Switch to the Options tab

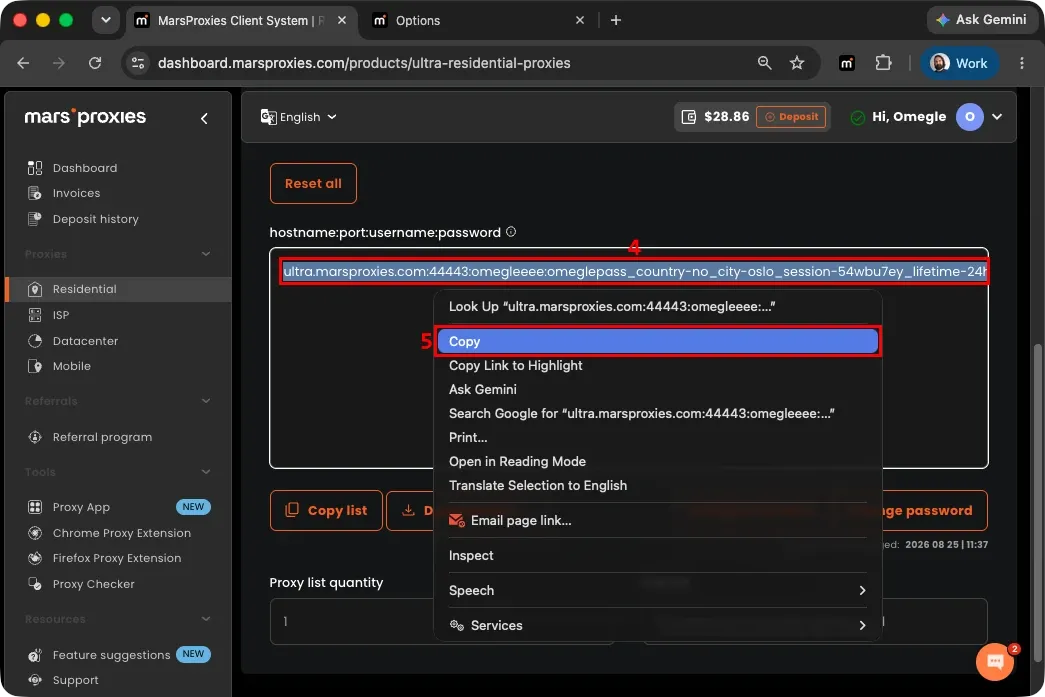[x=475, y=21]
